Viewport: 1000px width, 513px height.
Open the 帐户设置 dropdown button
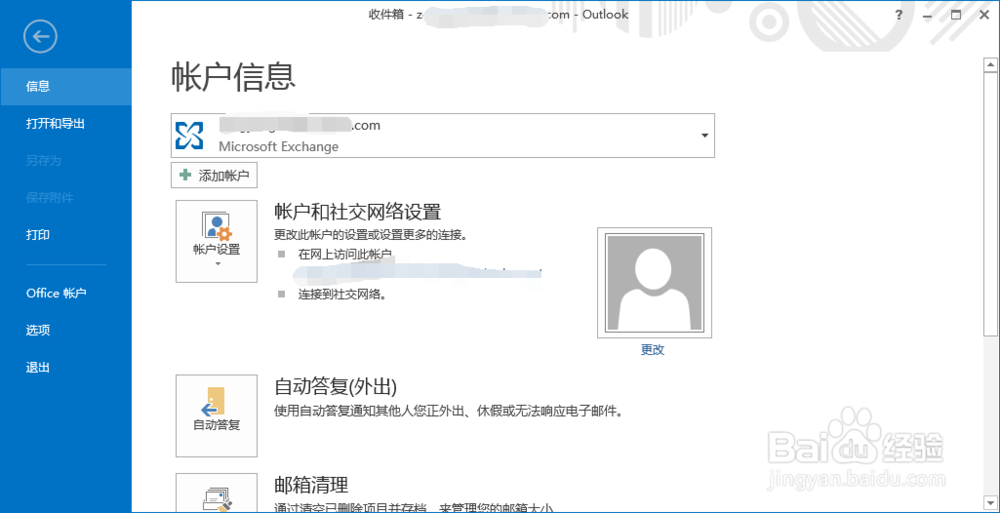point(217,241)
